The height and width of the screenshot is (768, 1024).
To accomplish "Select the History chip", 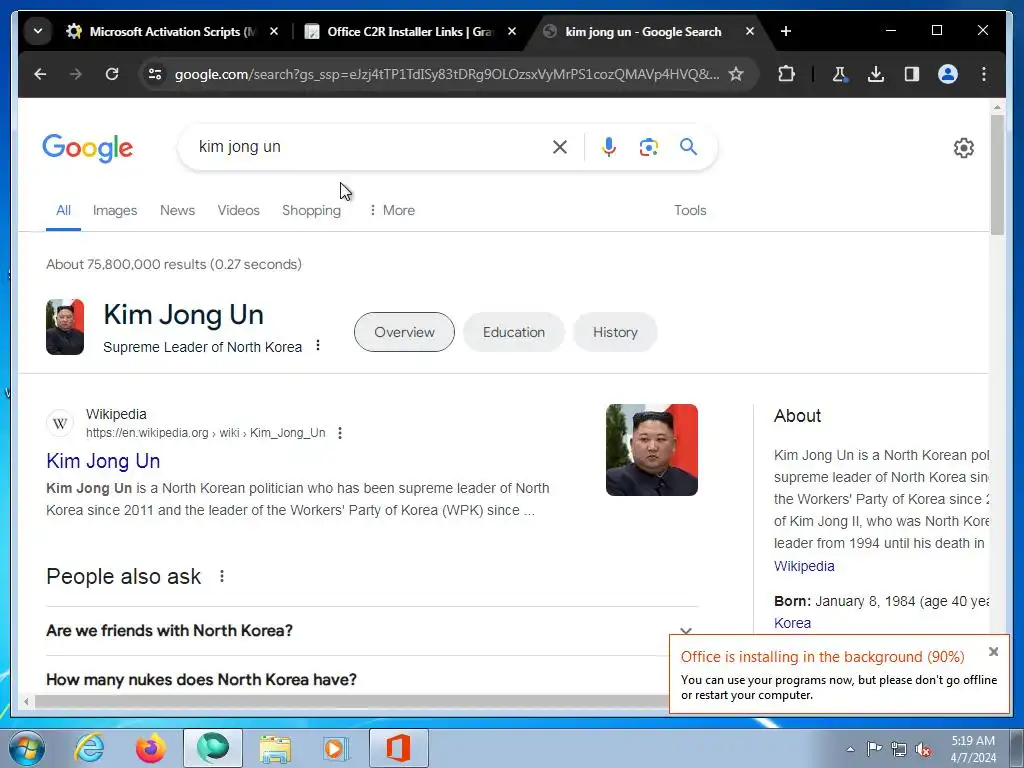I will [x=615, y=332].
